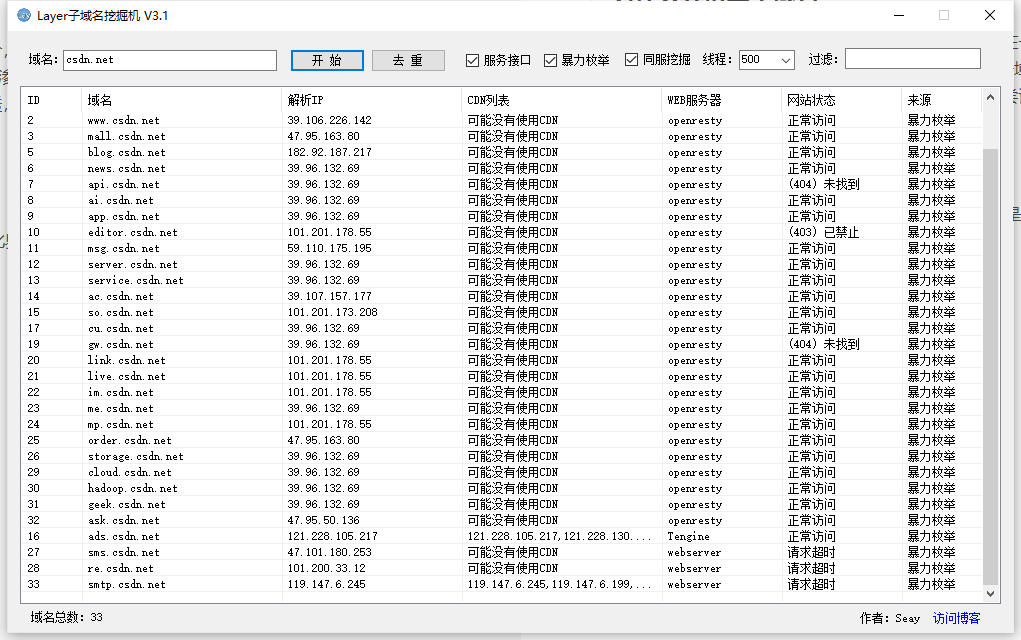1021x640 pixels.
Task: Click the IP 39.107.157.177 cell
Action: tap(329, 296)
